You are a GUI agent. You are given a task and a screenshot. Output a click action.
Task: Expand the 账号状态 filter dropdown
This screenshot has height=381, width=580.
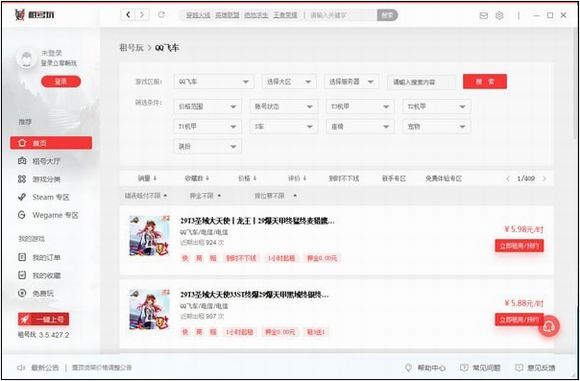pos(284,107)
